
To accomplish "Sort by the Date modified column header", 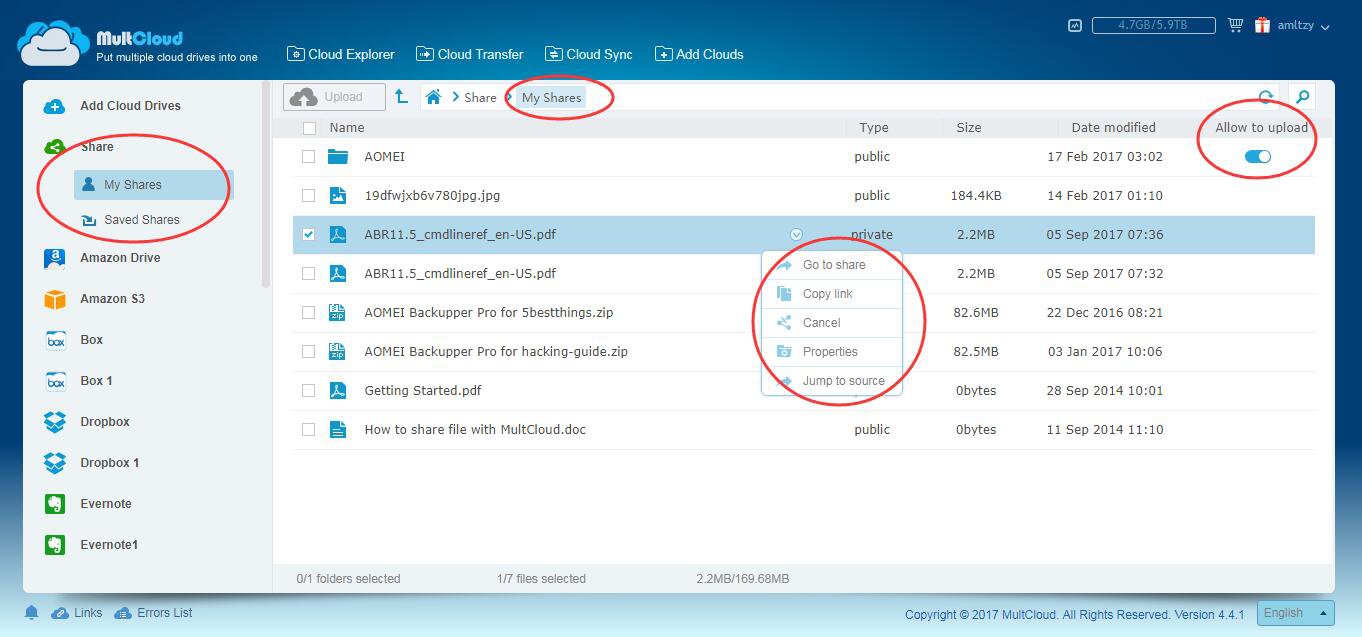I will point(1113,128).
